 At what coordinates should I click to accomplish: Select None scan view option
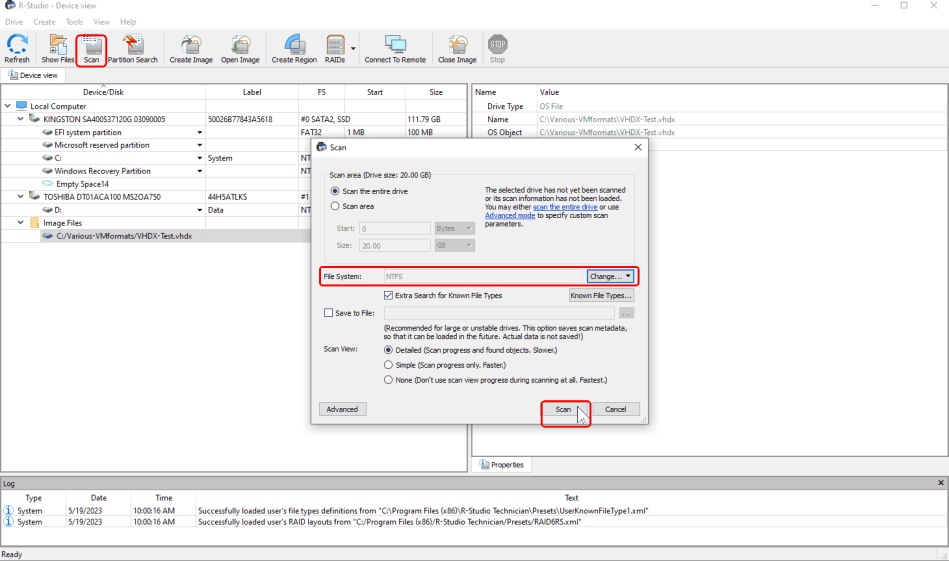(389, 380)
